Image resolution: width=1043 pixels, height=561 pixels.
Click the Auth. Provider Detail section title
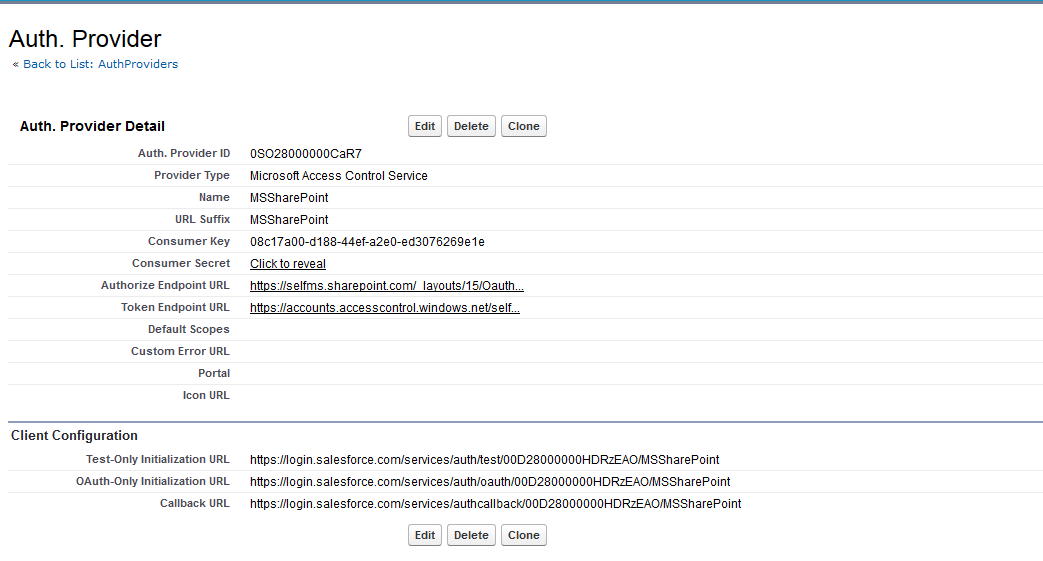(x=92, y=126)
